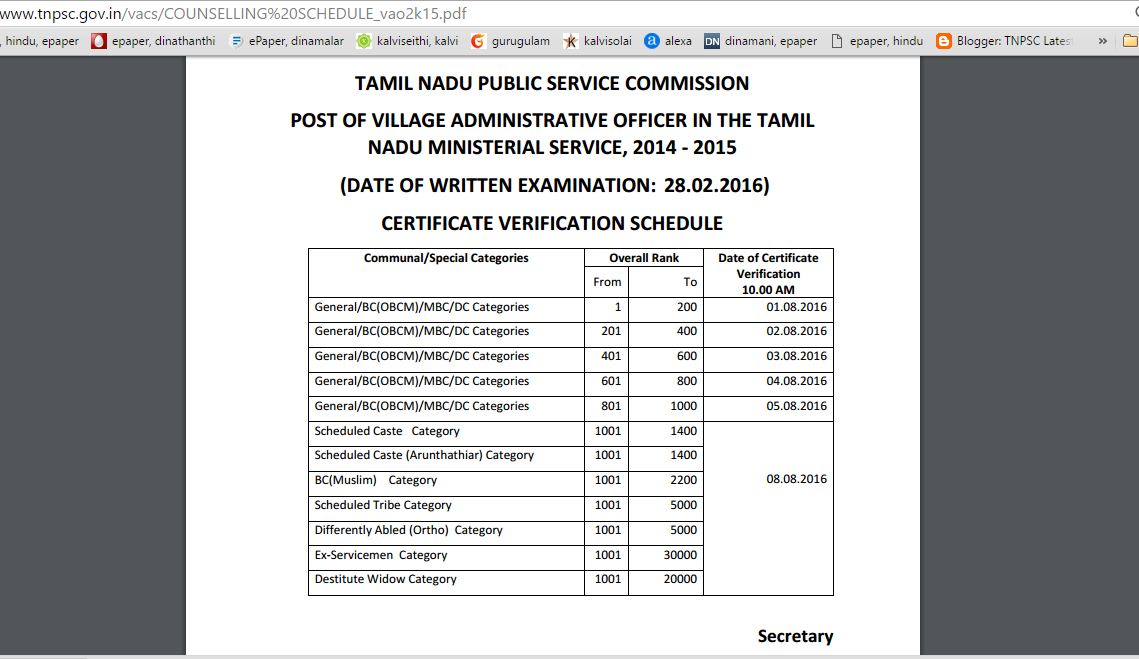Click the date '08.08.2016'
Screen dimensions: 1139x659
click(796, 480)
